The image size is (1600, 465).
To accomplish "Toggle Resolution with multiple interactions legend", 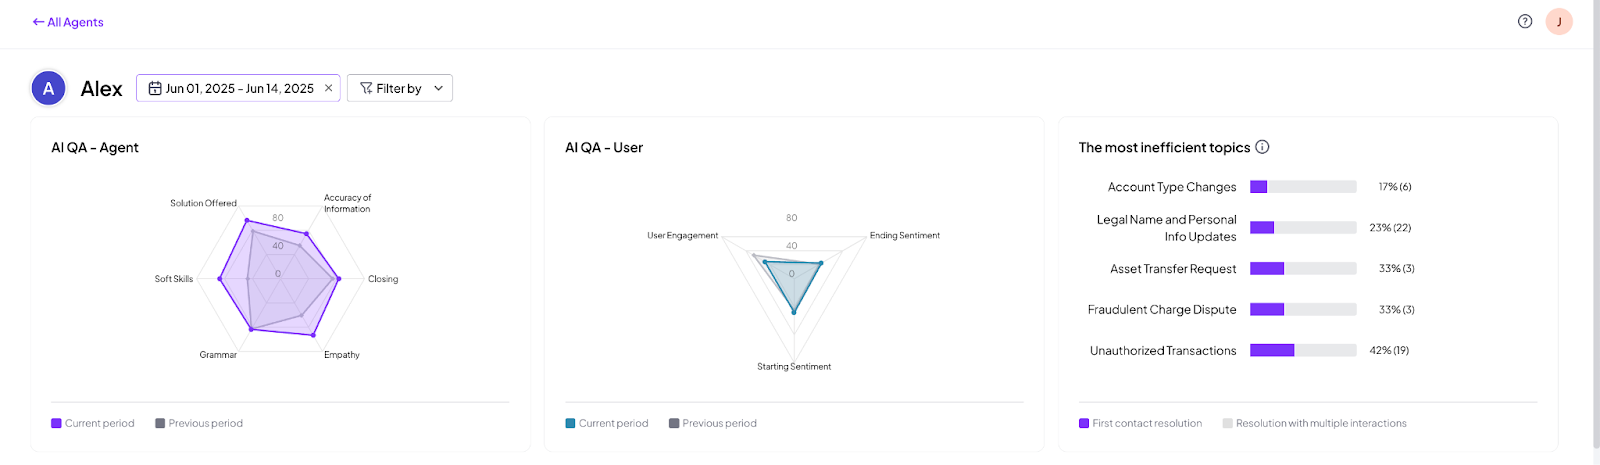I will click(x=1314, y=423).
